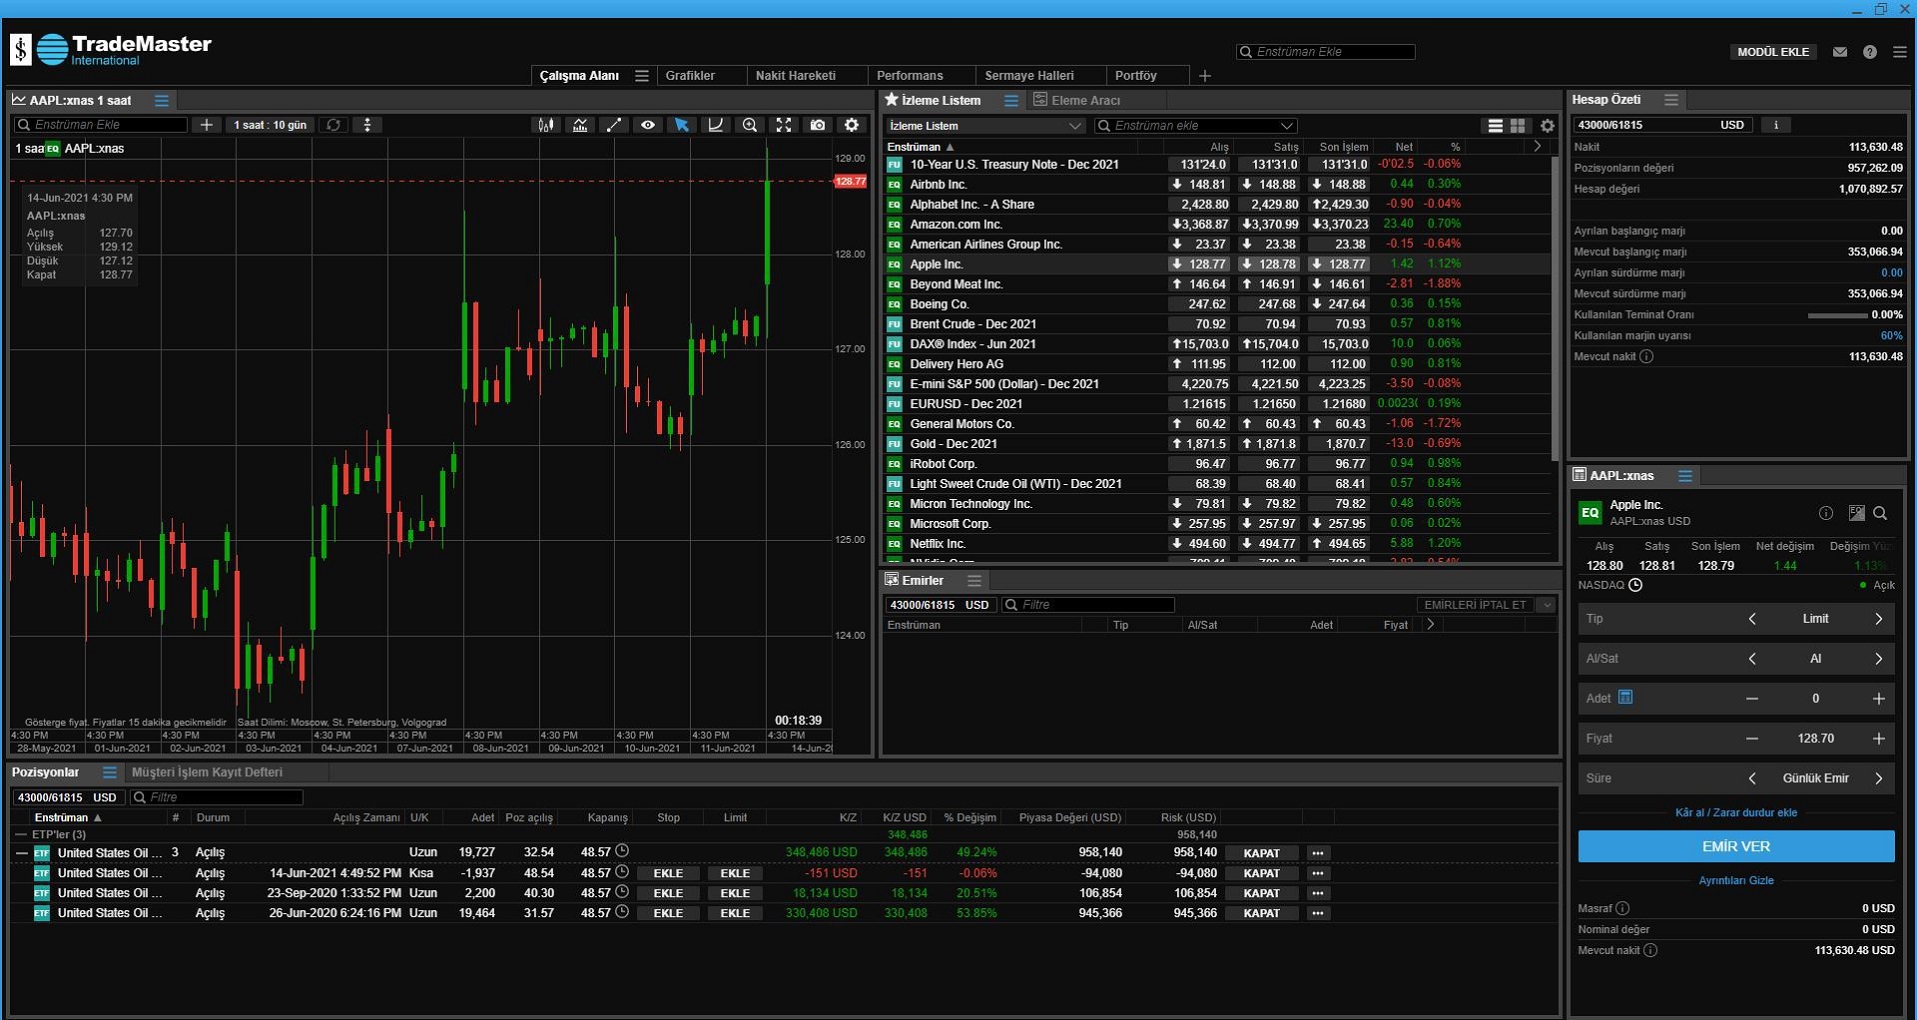Click the EMİR VER button
1917x1020 pixels.
pos(1735,846)
